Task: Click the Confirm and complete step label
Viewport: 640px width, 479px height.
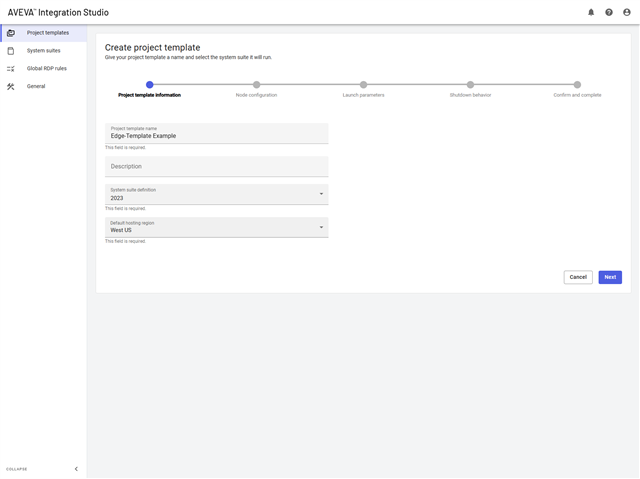Action: [x=577, y=95]
